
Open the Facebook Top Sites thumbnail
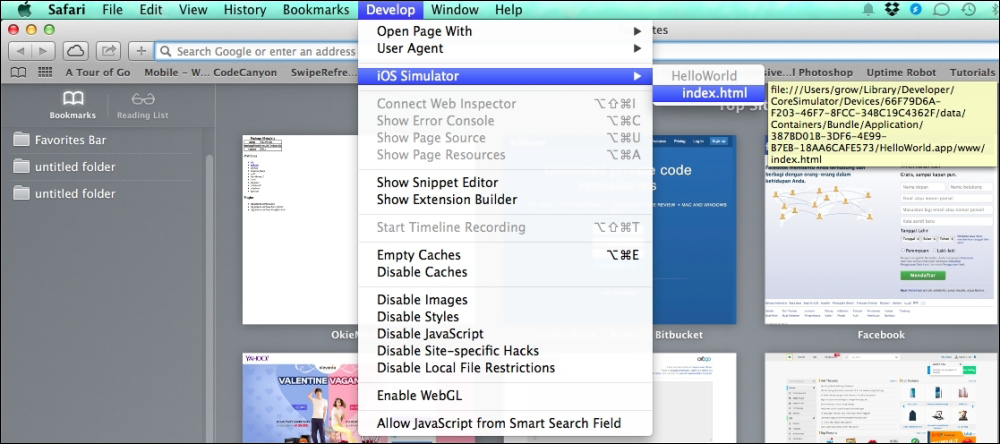[880, 230]
